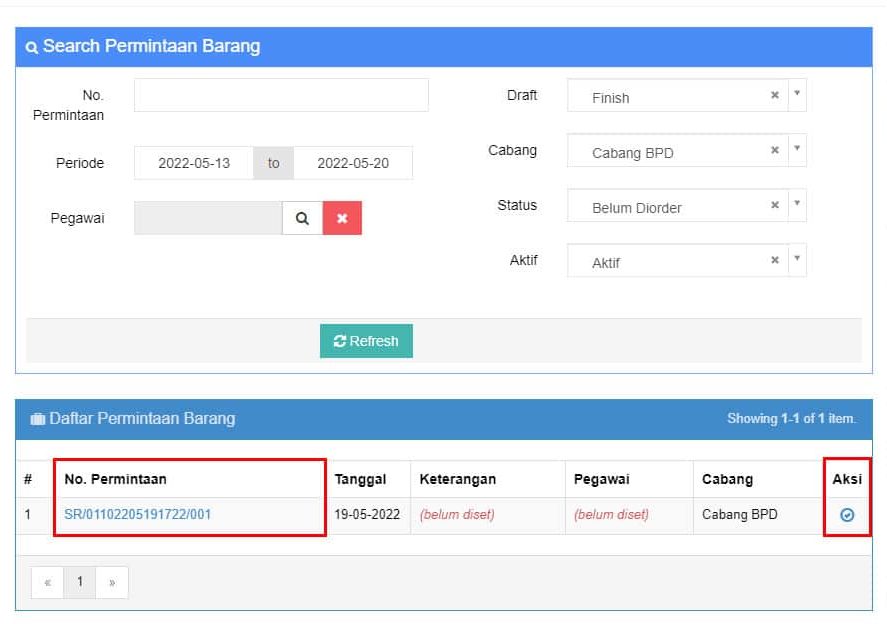The width and height of the screenshot is (887, 624).
Task: Go to pagination page 1
Action: click(x=80, y=582)
